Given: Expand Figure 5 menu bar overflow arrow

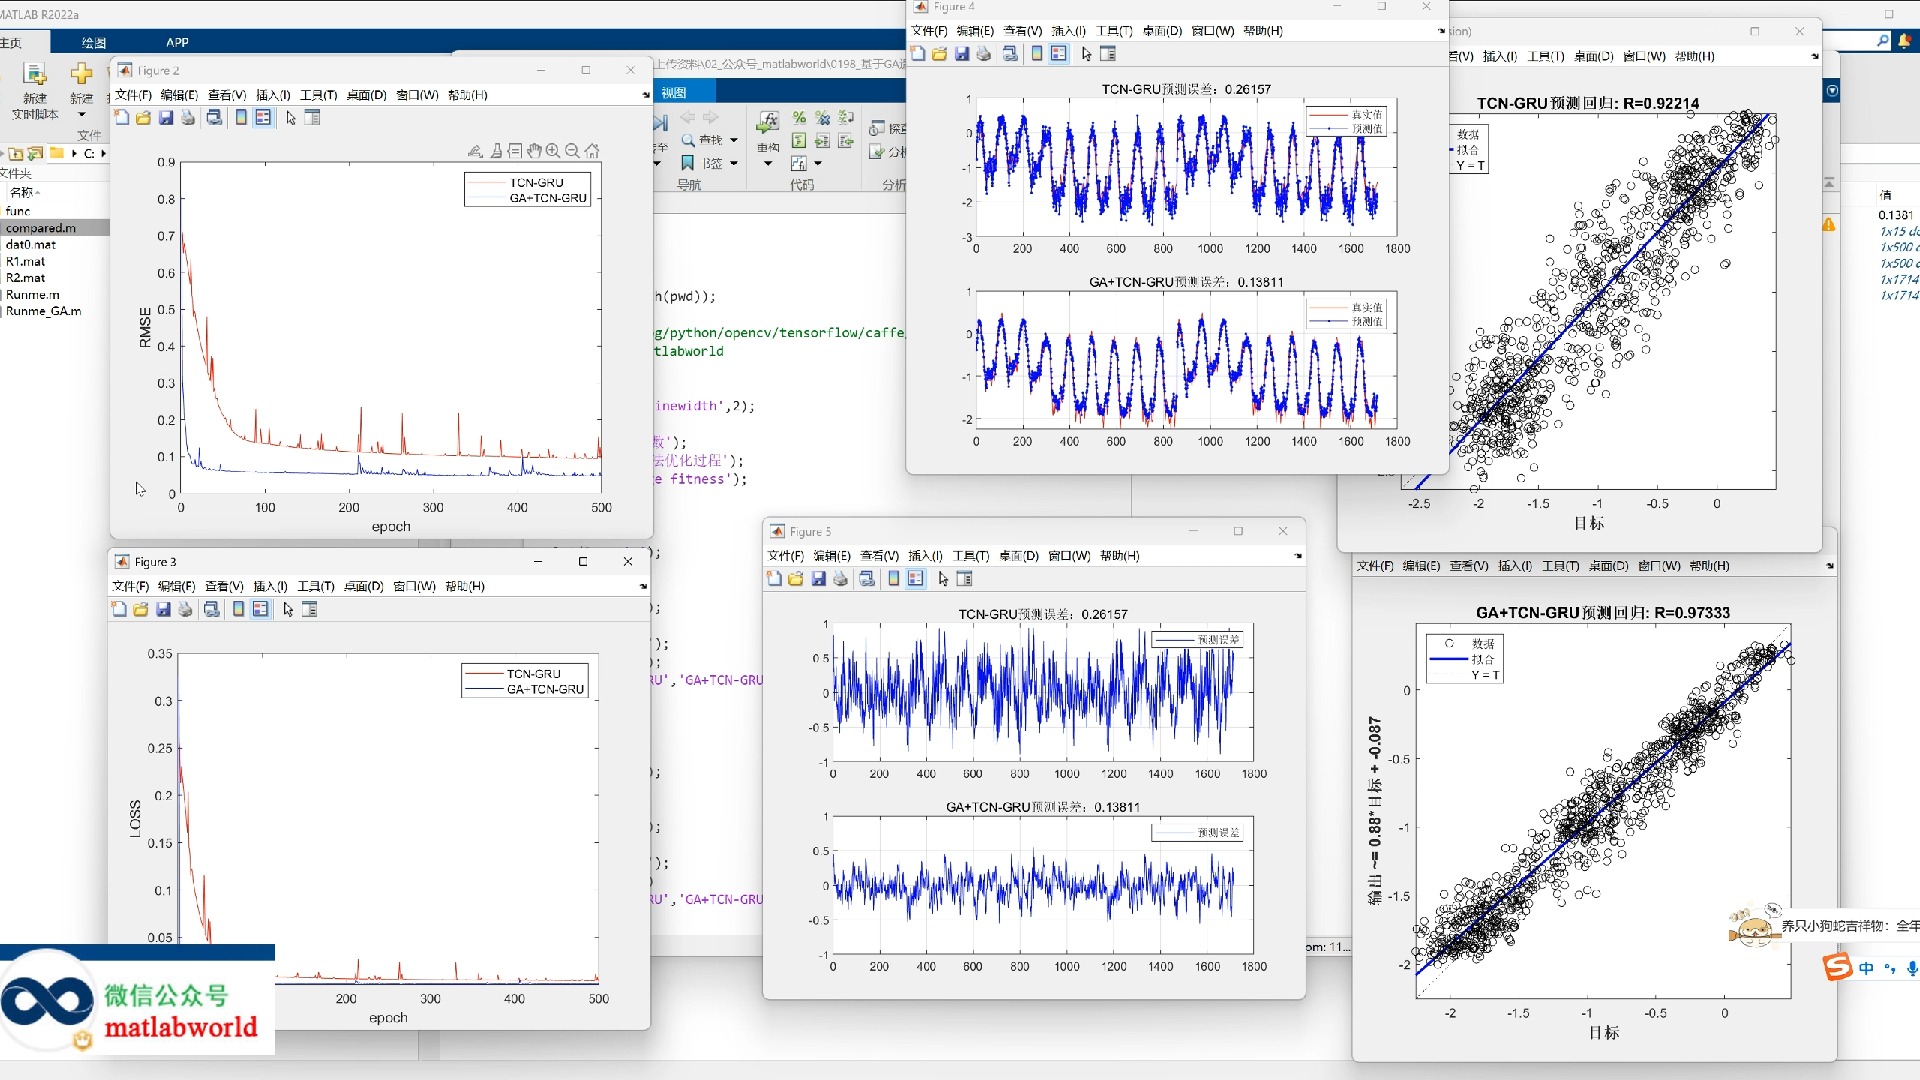Looking at the screenshot, I should (x=1298, y=556).
